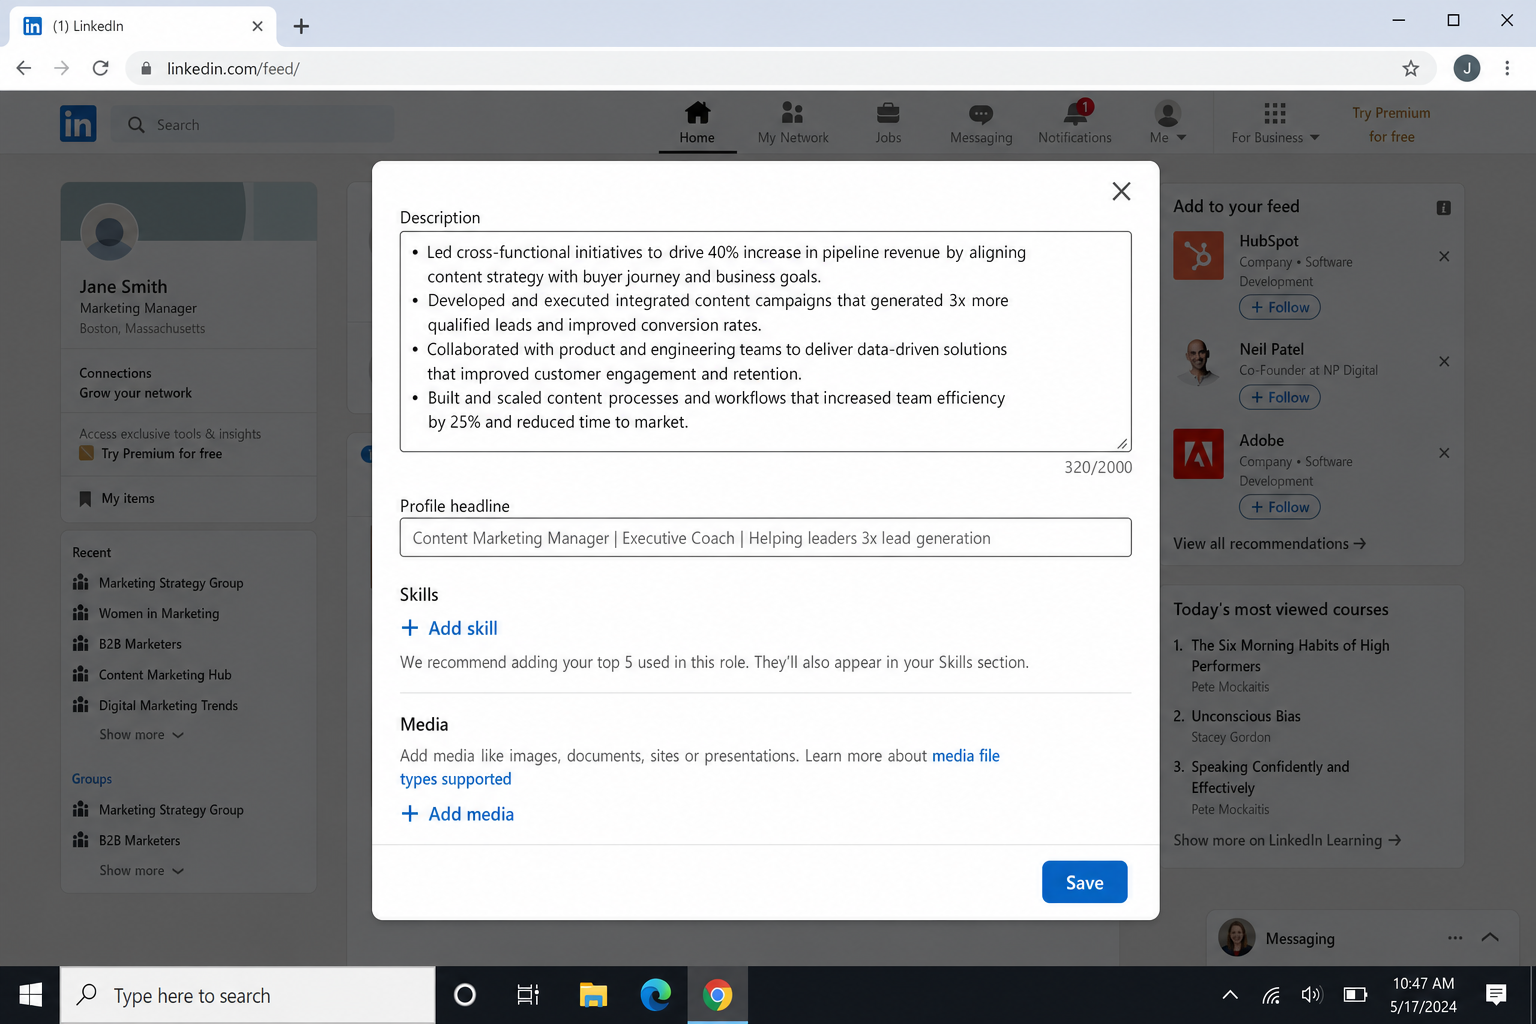Click Neil Patel's profile photo
The height and width of the screenshot is (1024, 1536).
(1198, 361)
